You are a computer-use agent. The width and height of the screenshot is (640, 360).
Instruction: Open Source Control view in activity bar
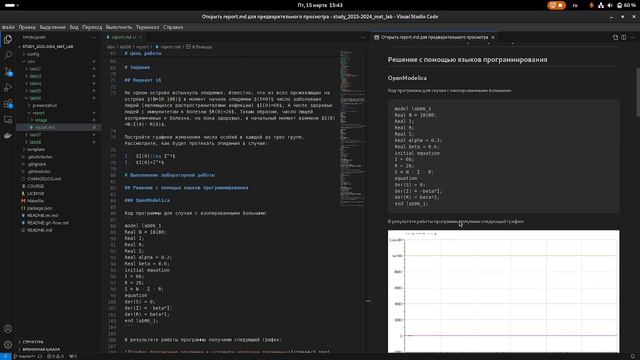point(8,71)
